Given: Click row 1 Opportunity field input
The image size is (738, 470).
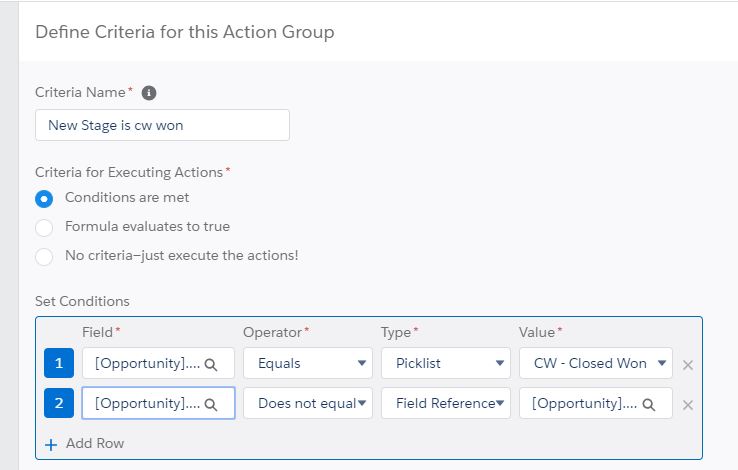Looking at the screenshot, I should (147, 363).
